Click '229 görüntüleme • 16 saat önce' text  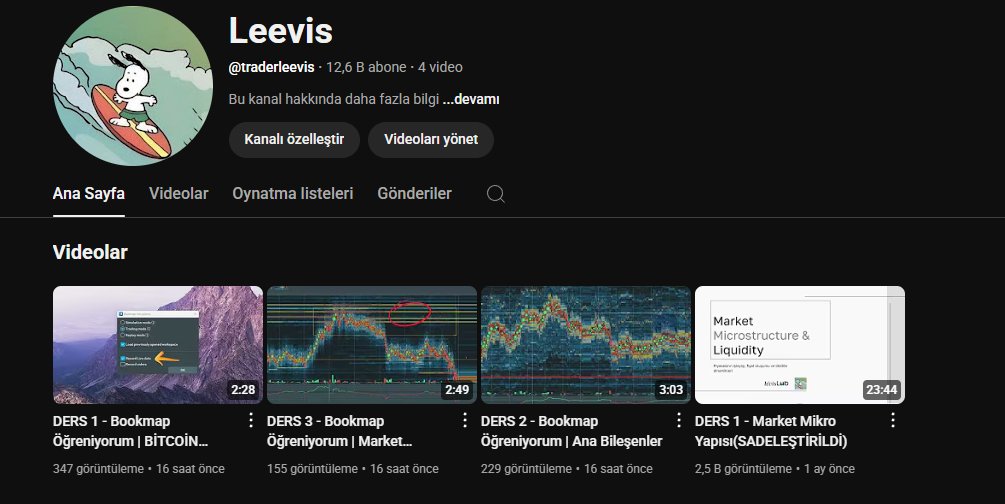tap(567, 469)
